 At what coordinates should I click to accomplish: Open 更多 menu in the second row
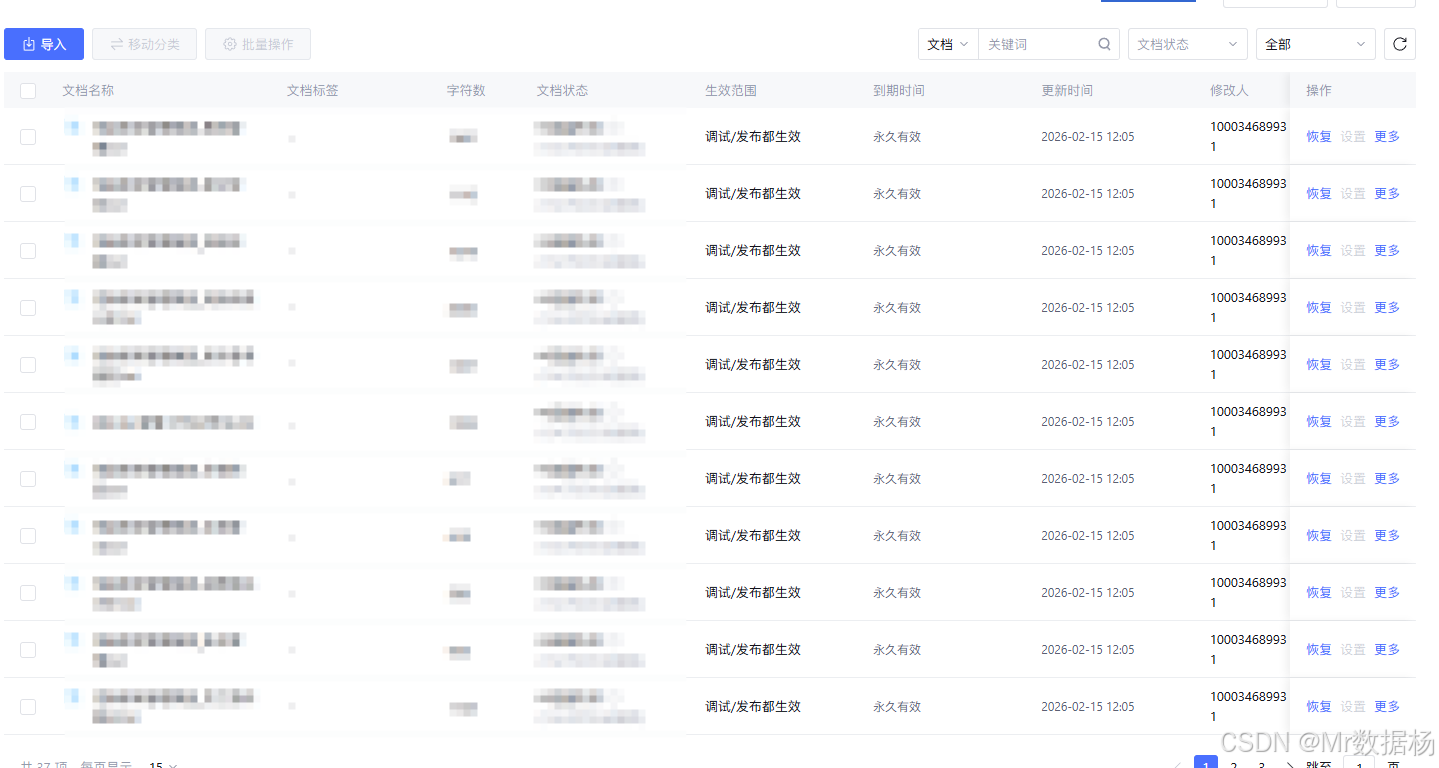click(1387, 194)
